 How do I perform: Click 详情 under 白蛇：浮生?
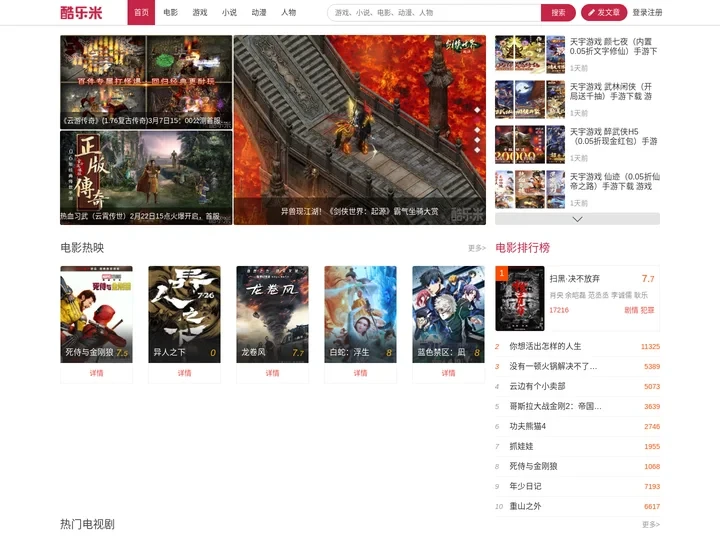[x=360, y=373]
